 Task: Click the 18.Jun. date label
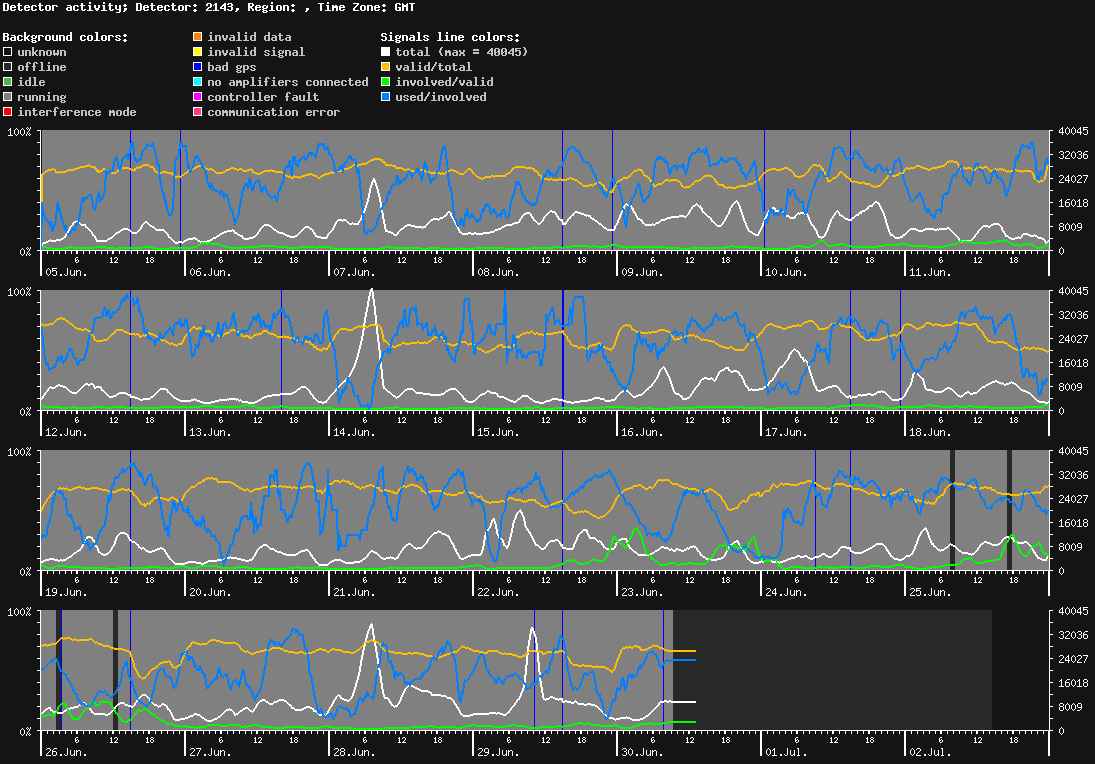[930, 432]
